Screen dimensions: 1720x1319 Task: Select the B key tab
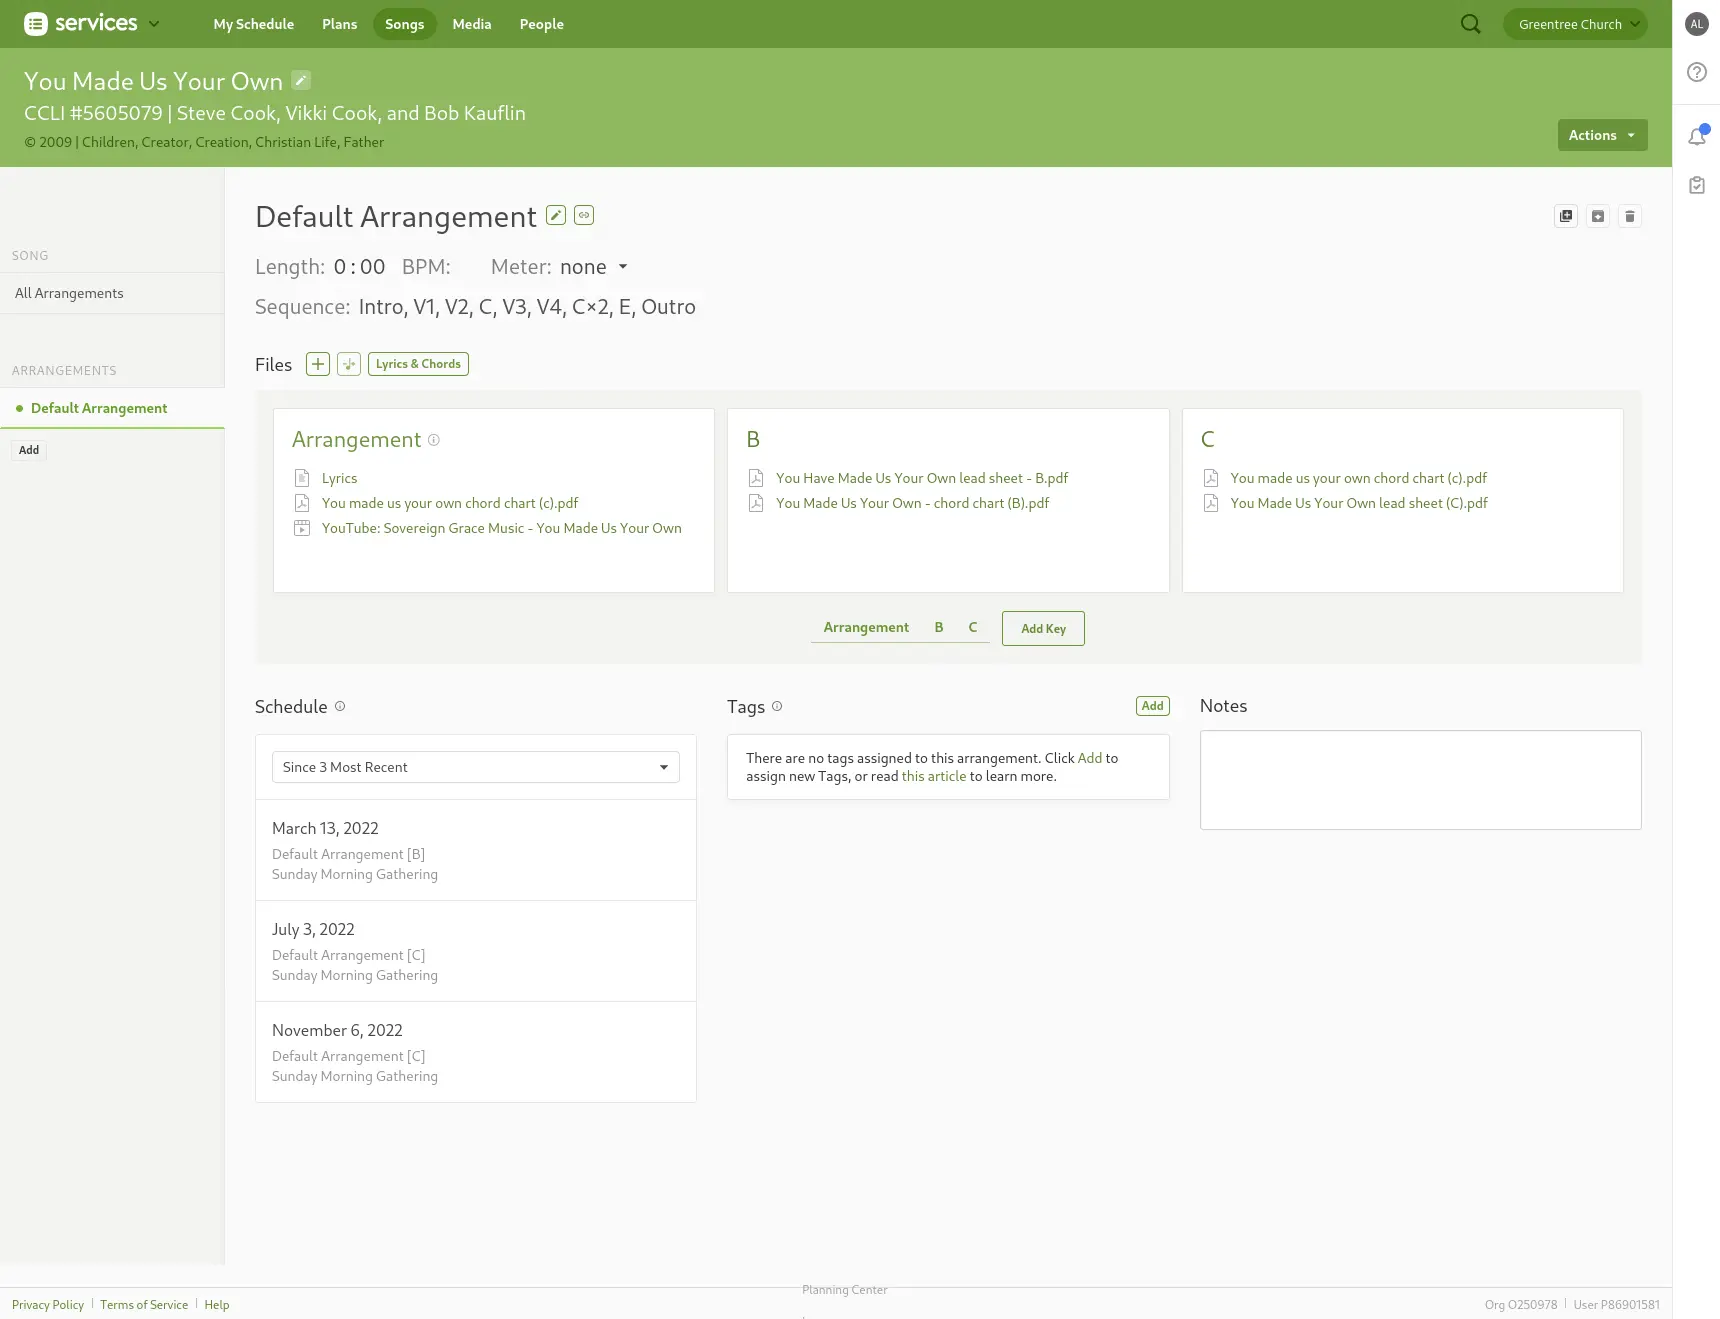(939, 627)
